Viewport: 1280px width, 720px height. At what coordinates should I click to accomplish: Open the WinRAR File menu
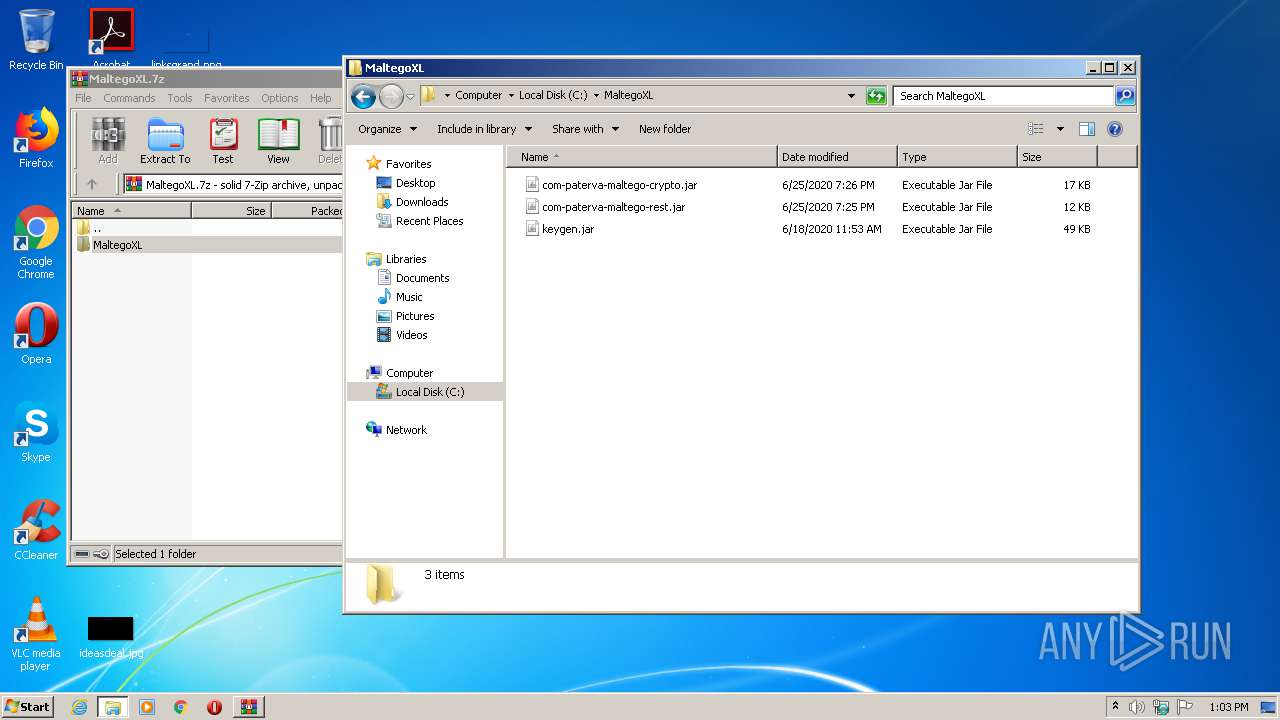(83, 98)
